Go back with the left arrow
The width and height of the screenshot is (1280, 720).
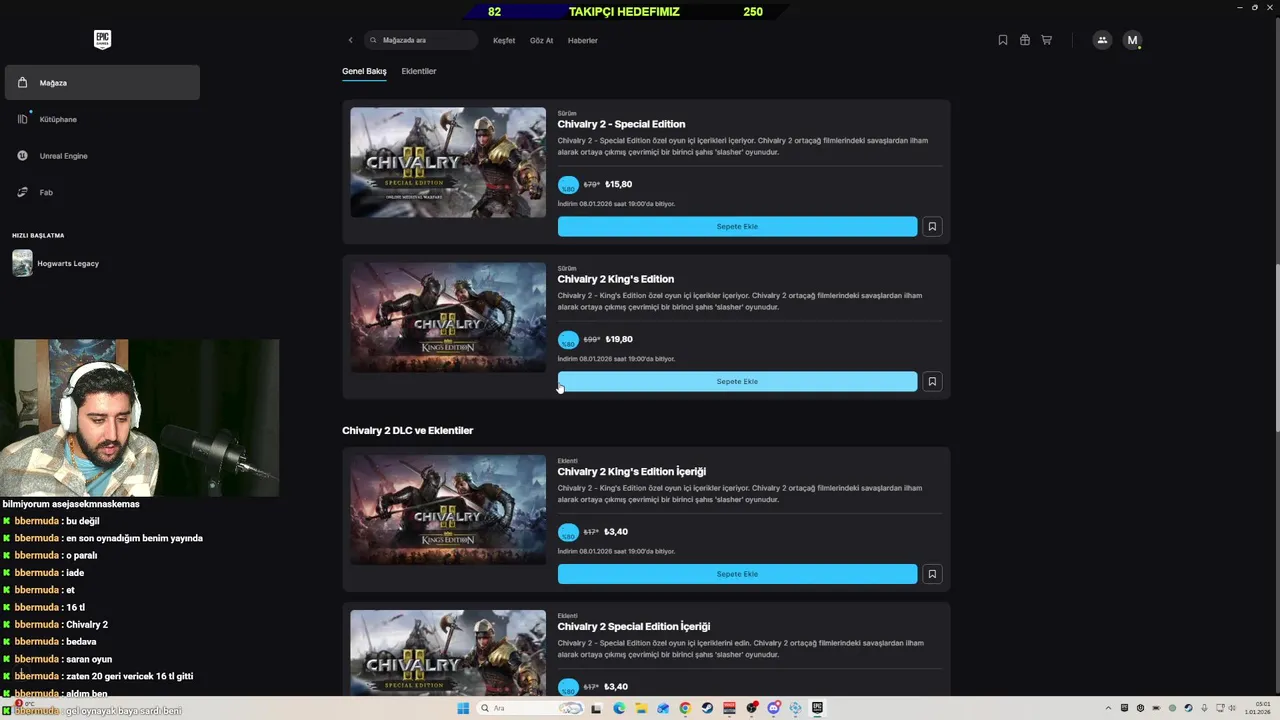click(x=350, y=40)
